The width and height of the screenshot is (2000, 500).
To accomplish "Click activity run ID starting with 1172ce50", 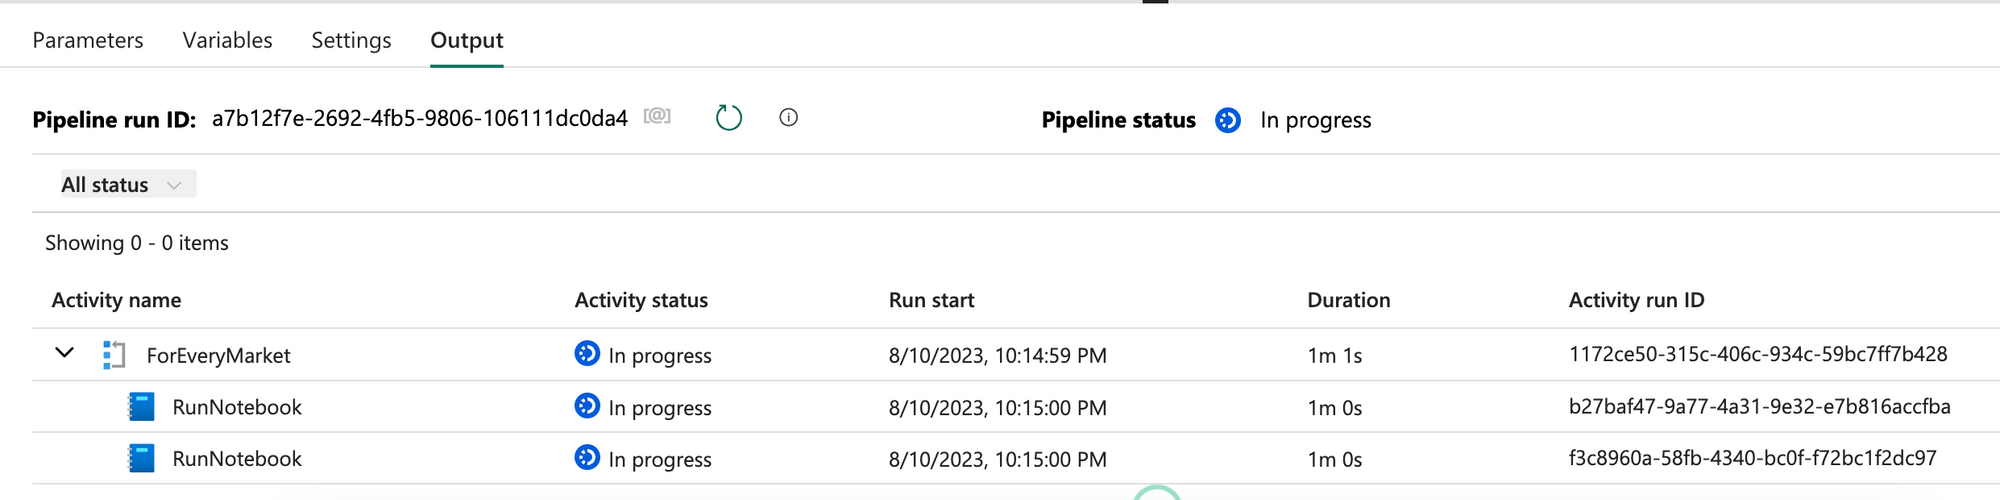I will 1757,354.
